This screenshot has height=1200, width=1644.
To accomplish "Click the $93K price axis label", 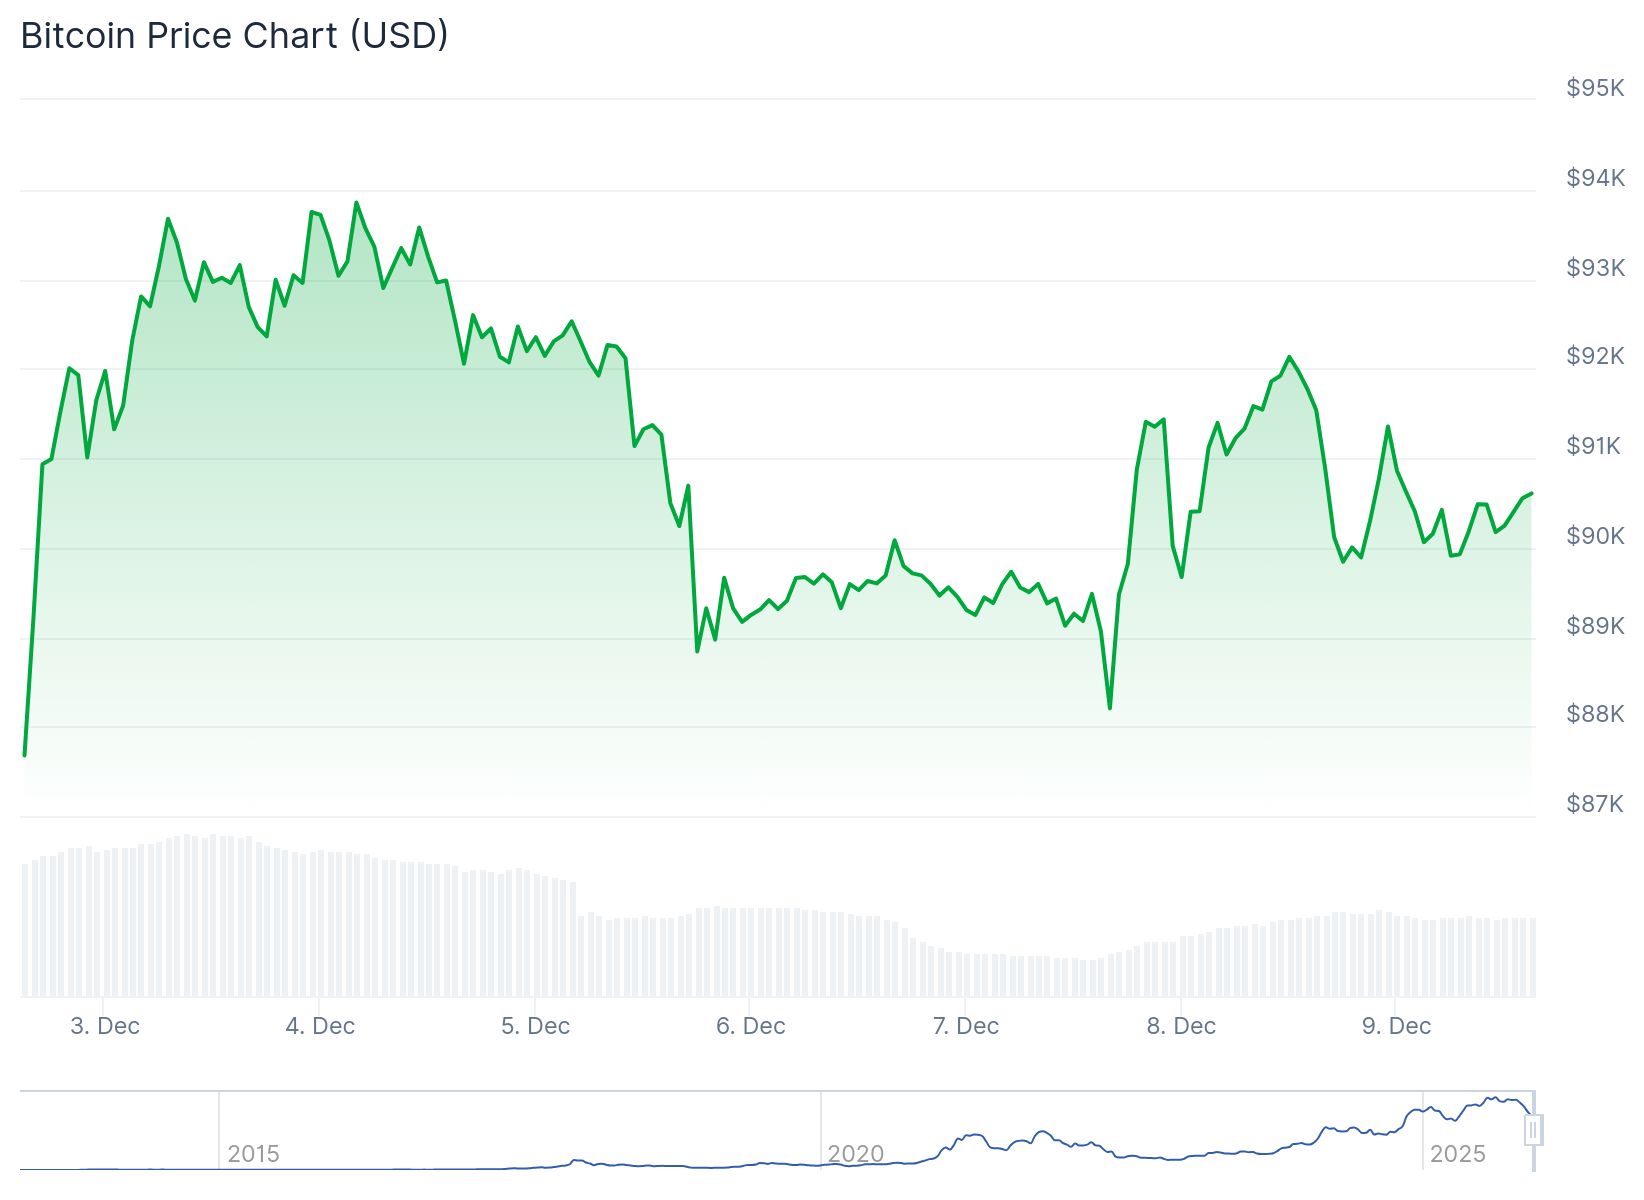I will pyautogui.click(x=1595, y=267).
